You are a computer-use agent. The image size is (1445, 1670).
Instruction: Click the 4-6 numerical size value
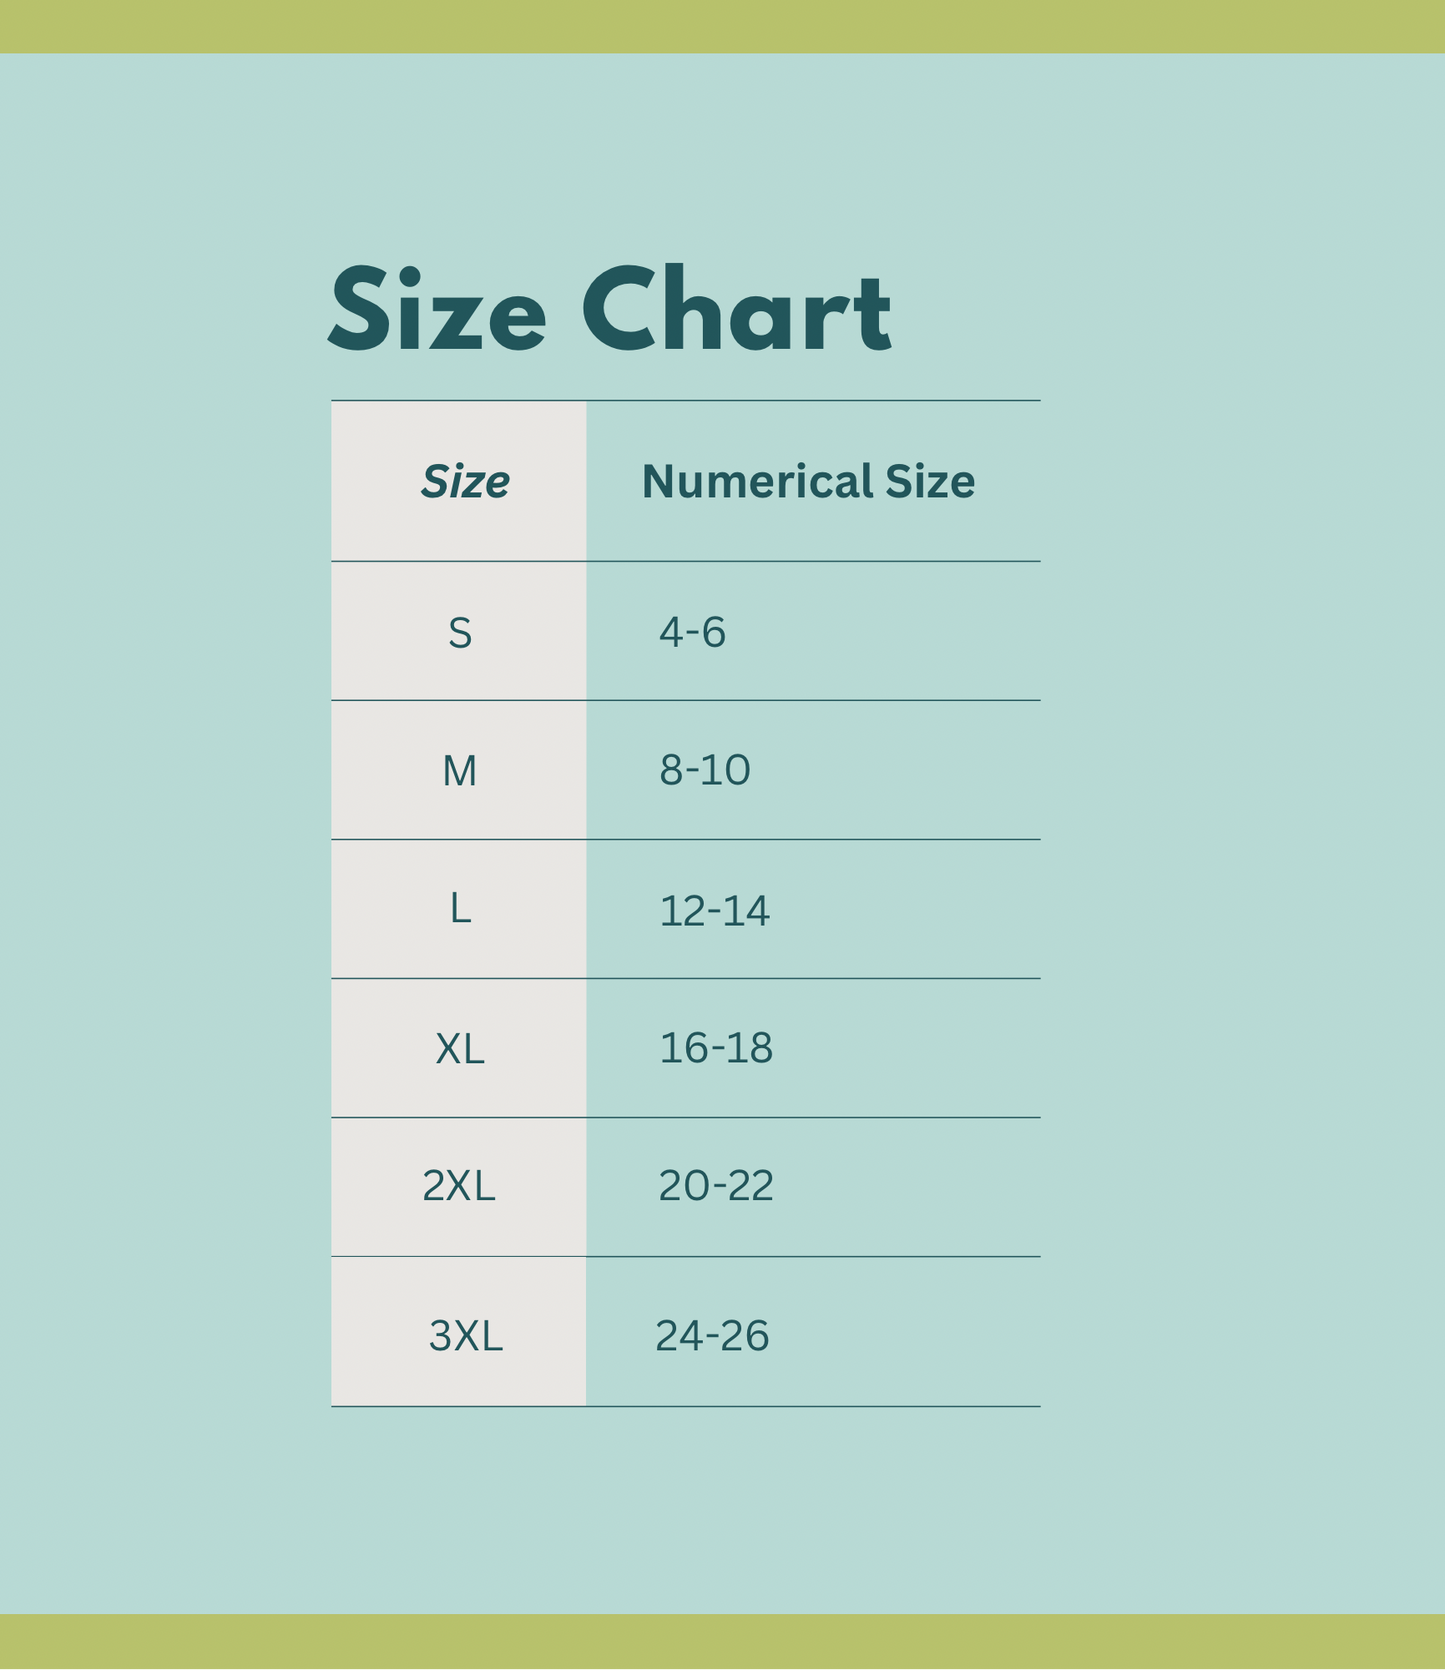click(x=692, y=632)
